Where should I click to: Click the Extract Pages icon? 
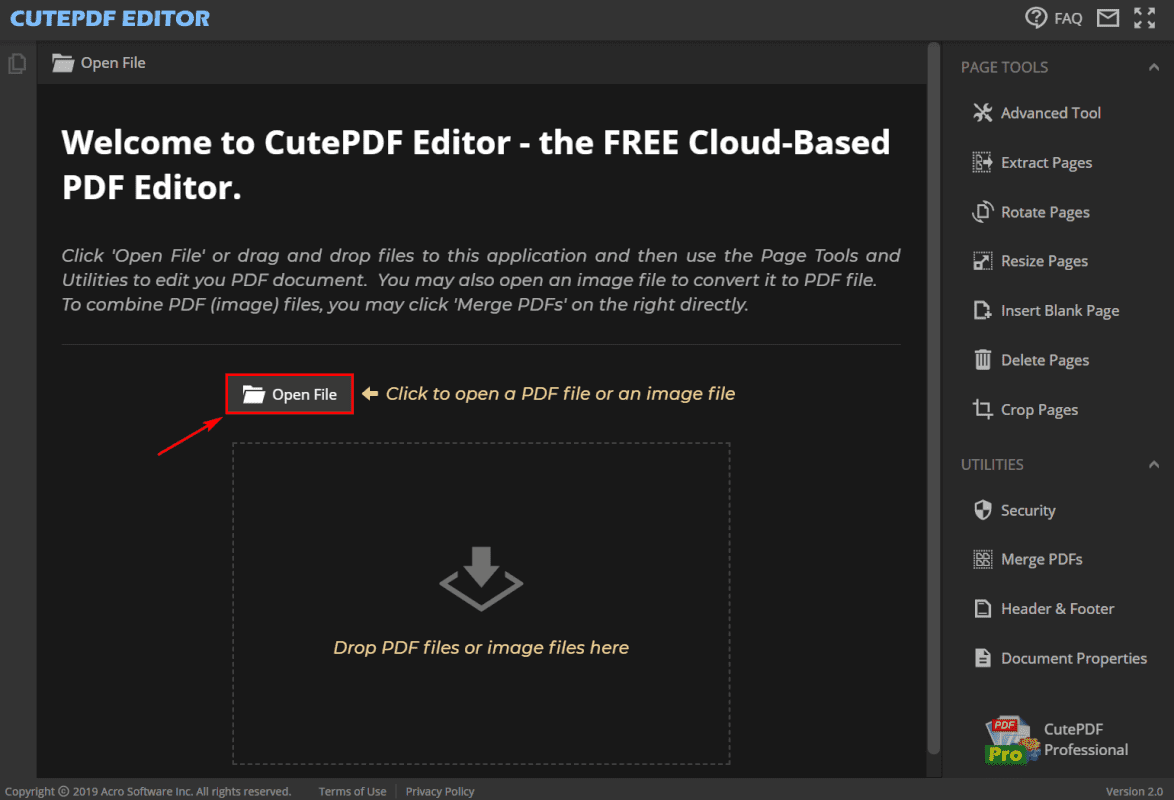click(982, 162)
